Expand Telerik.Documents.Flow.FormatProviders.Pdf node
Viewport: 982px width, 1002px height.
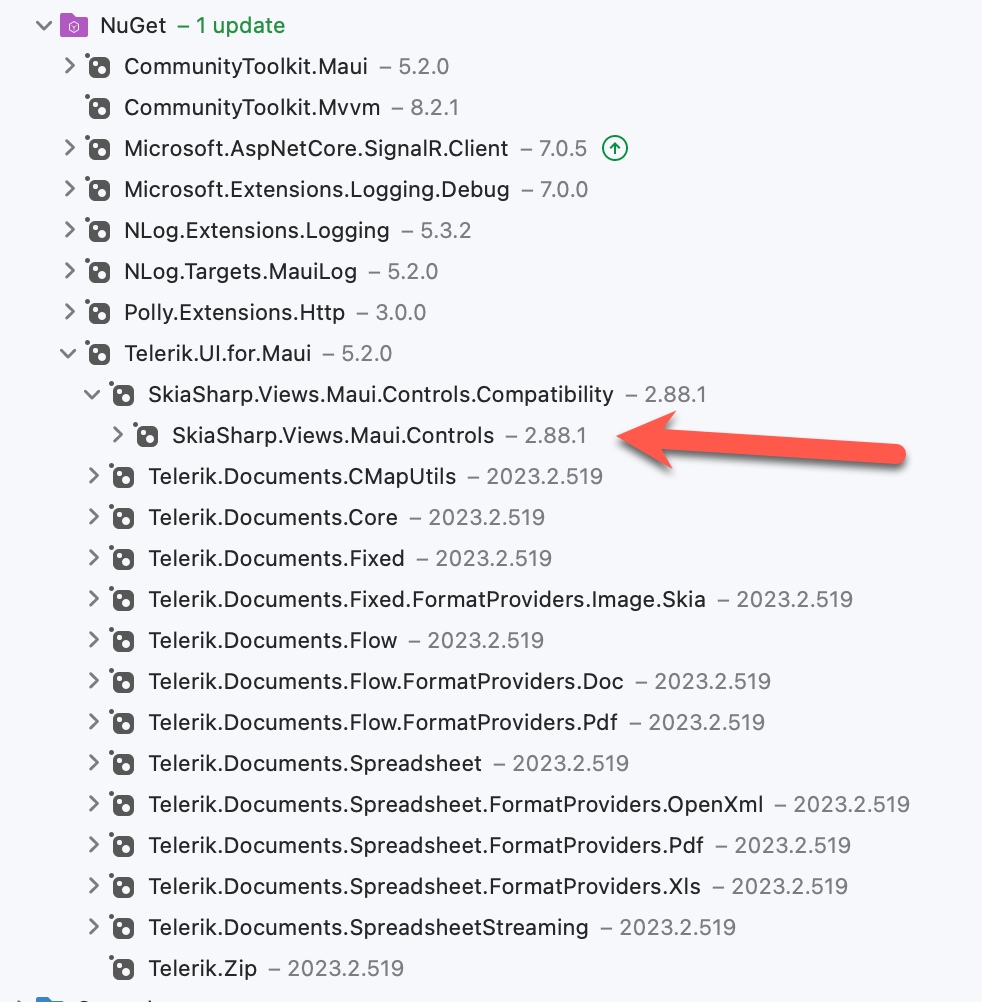coord(93,722)
